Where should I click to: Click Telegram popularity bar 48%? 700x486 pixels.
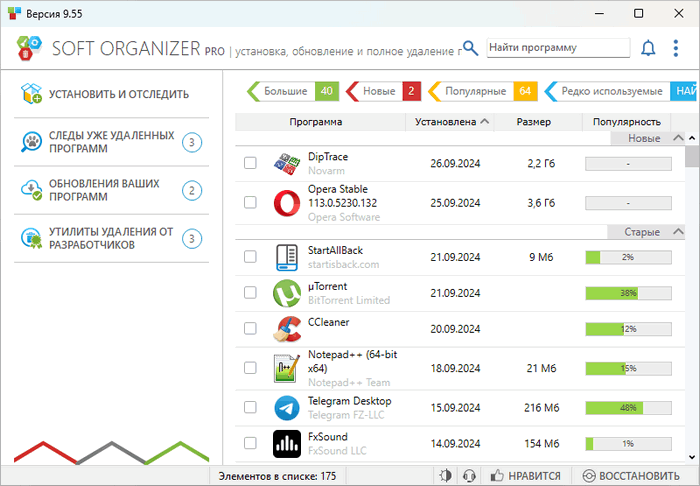[628, 408]
